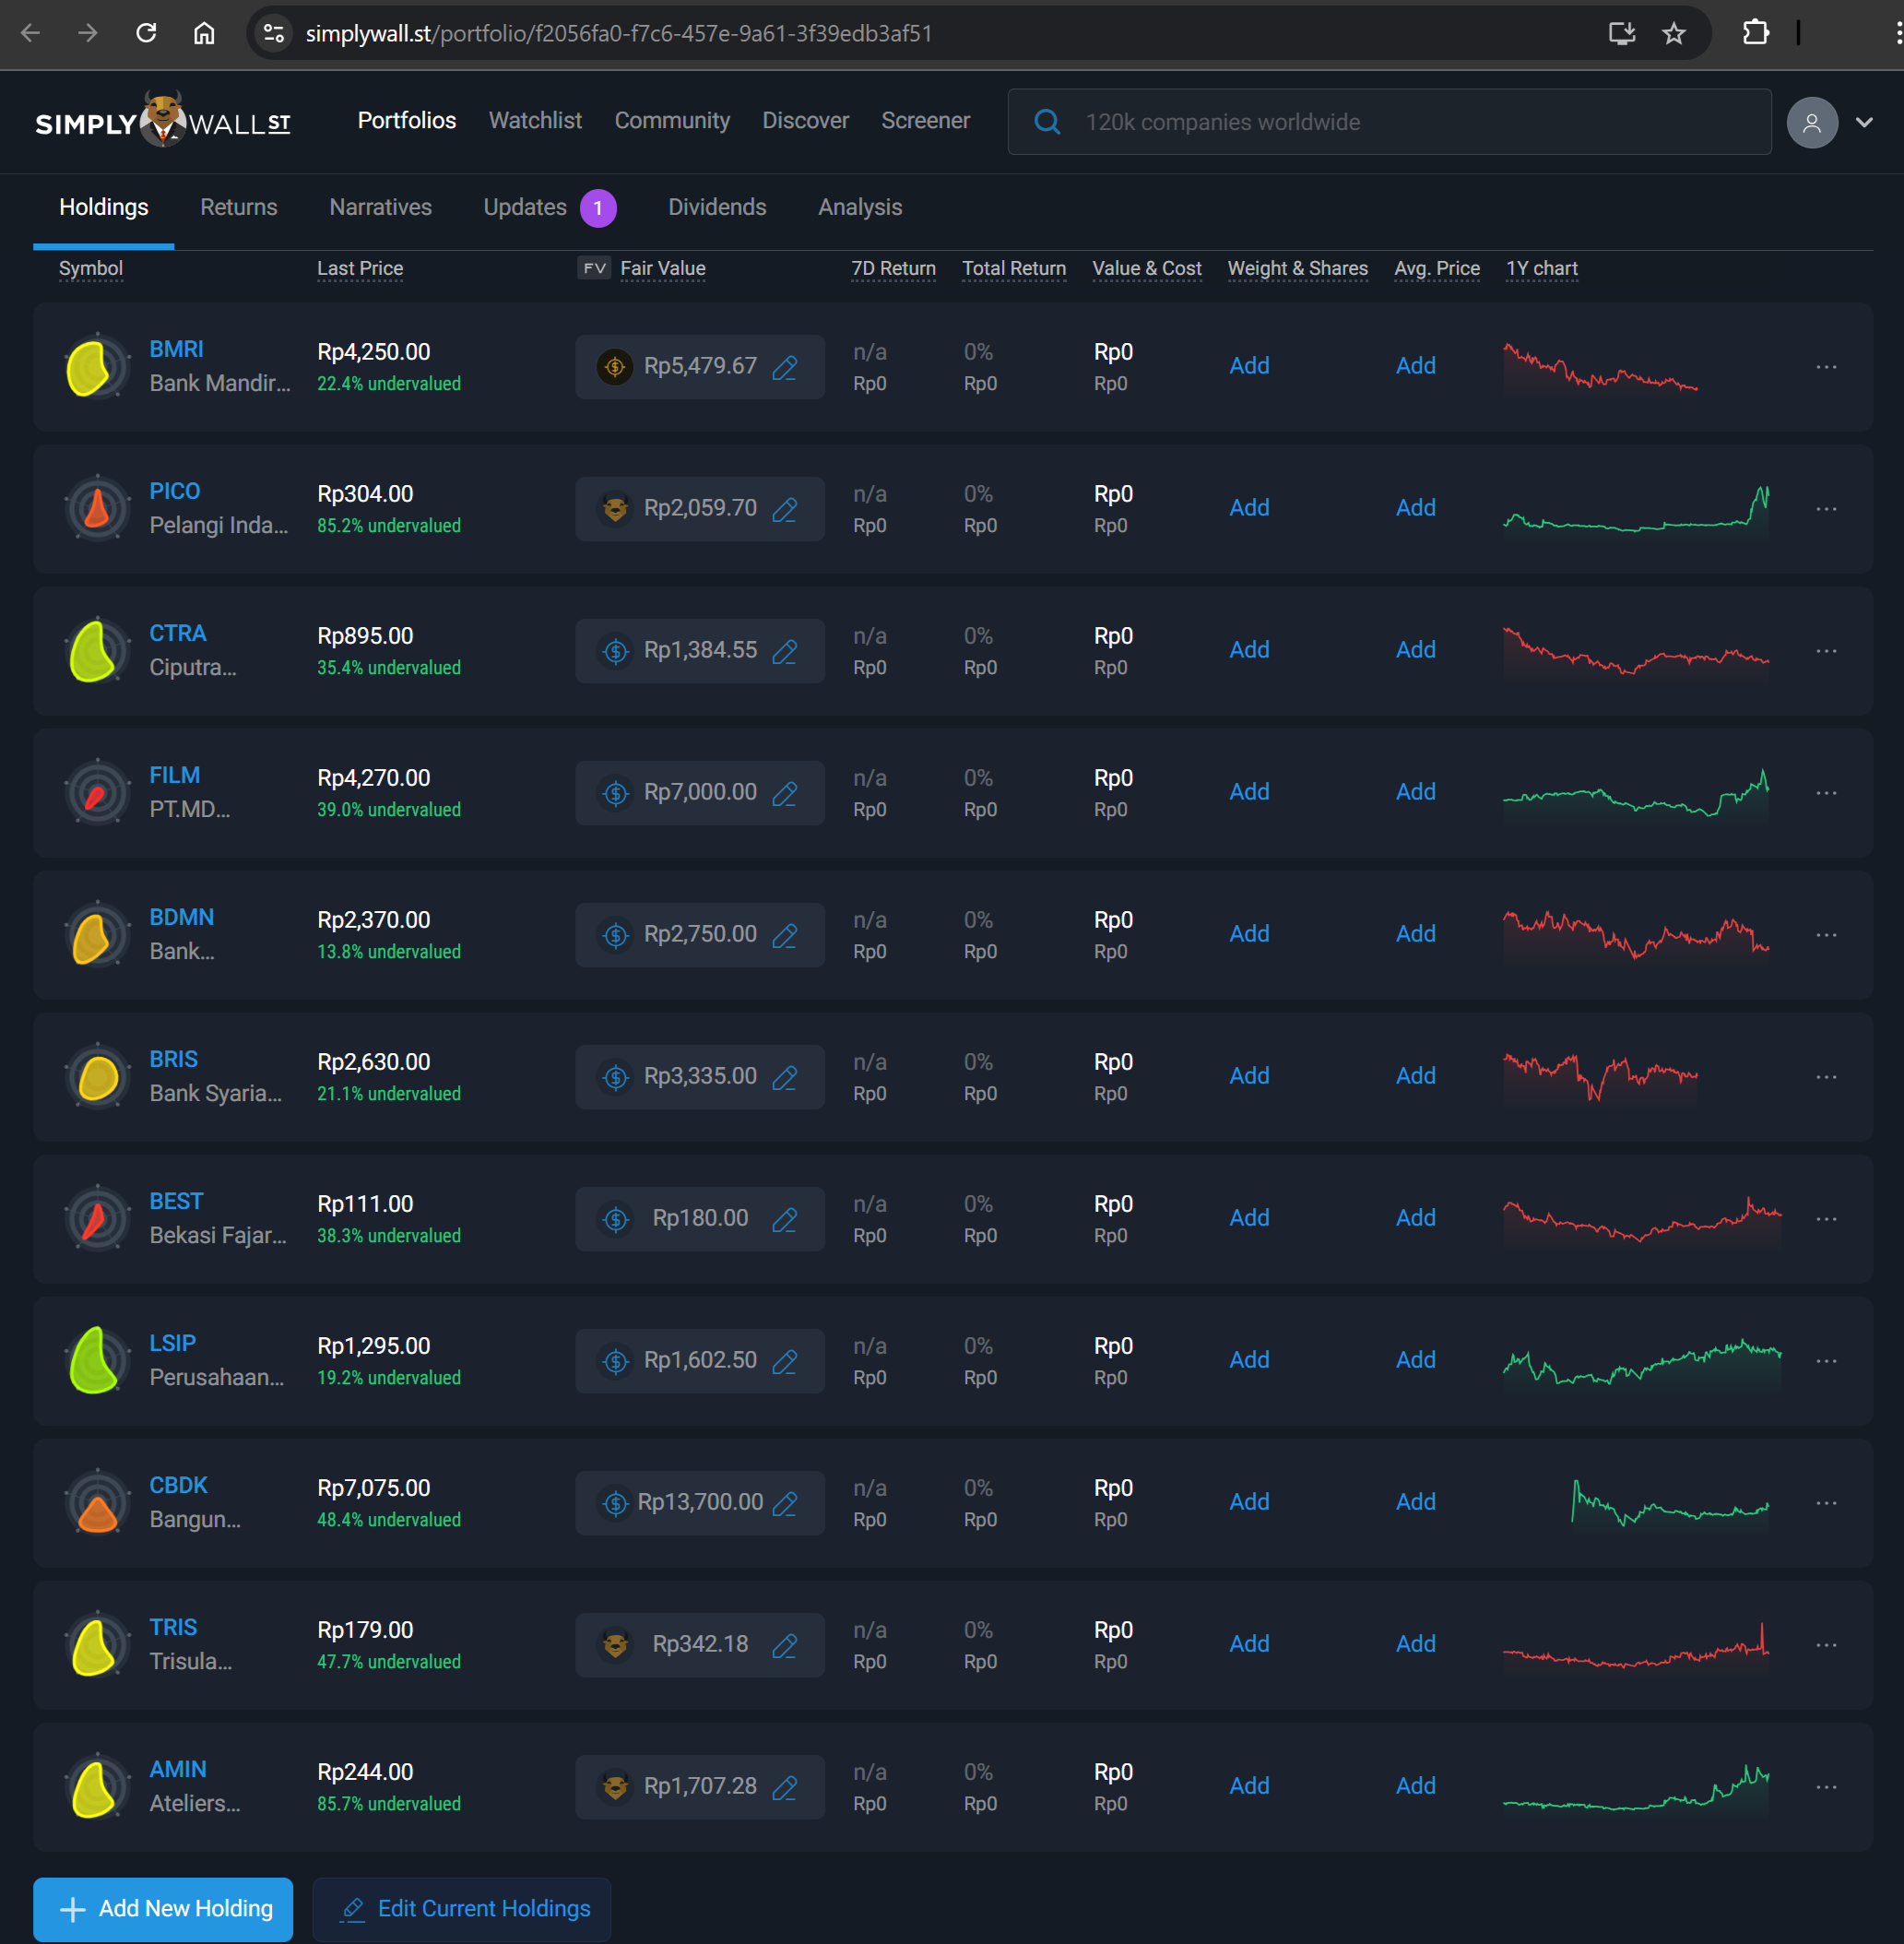Edit fair value pencil for BMRI
Screen dimensions: 1904x1944
pyautogui.click(x=785, y=367)
